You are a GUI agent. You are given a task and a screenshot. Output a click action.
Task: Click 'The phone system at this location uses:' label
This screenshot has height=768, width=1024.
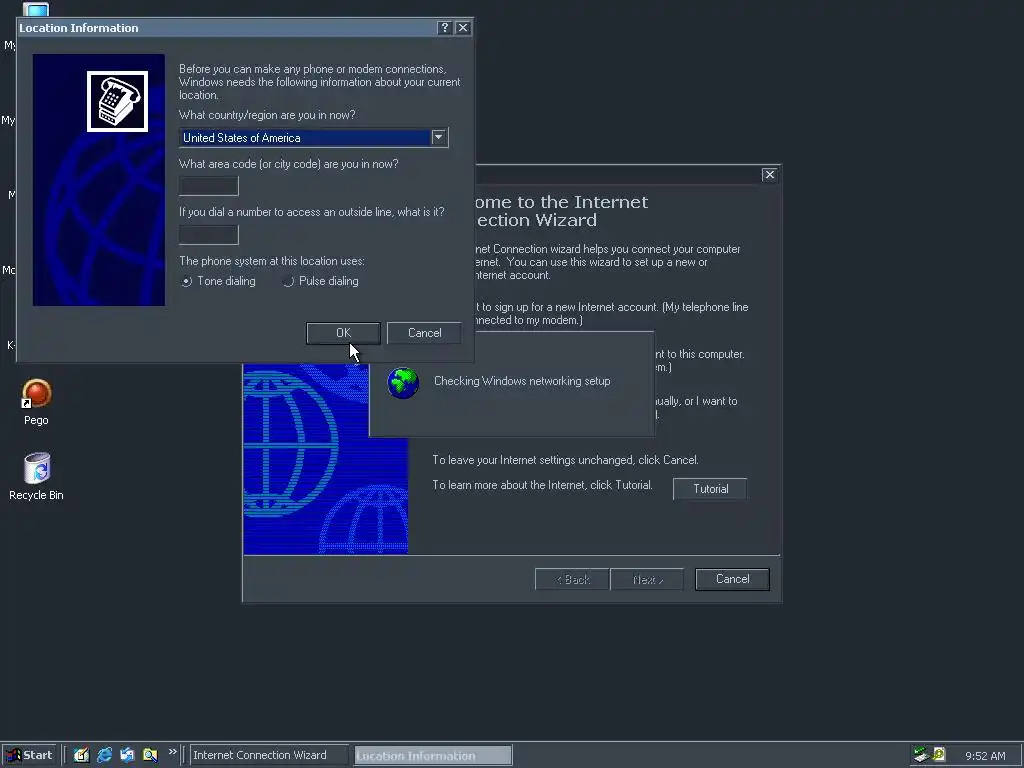pos(272,261)
